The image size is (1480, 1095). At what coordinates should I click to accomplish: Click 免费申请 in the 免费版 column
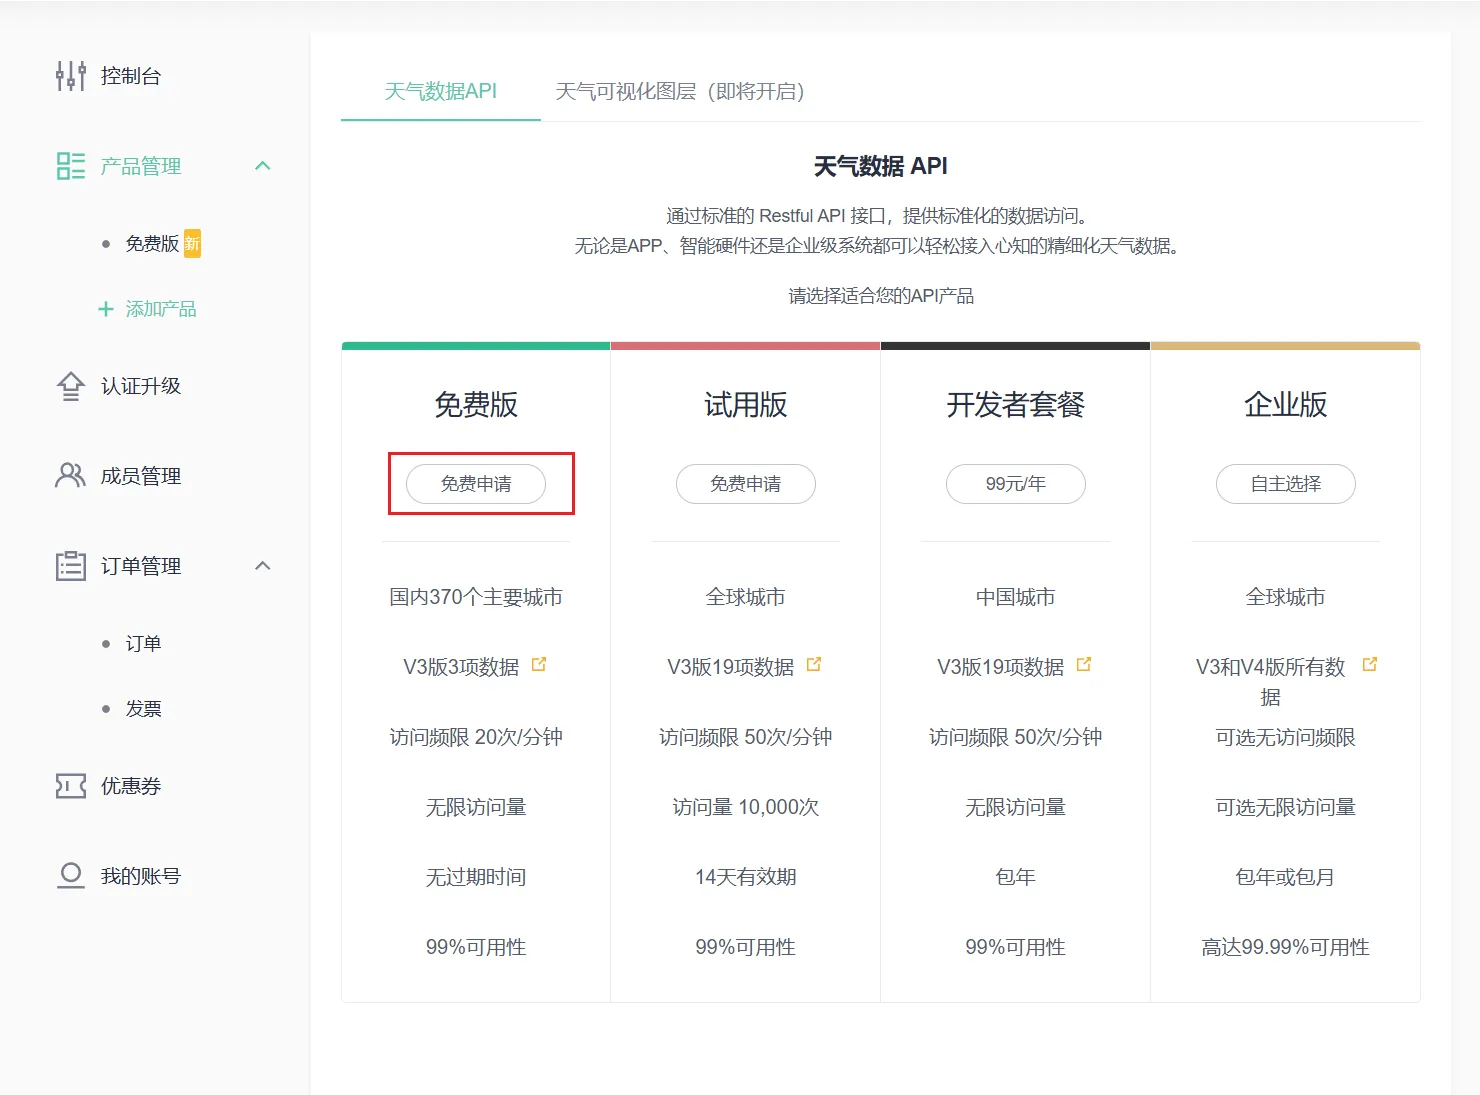477,484
